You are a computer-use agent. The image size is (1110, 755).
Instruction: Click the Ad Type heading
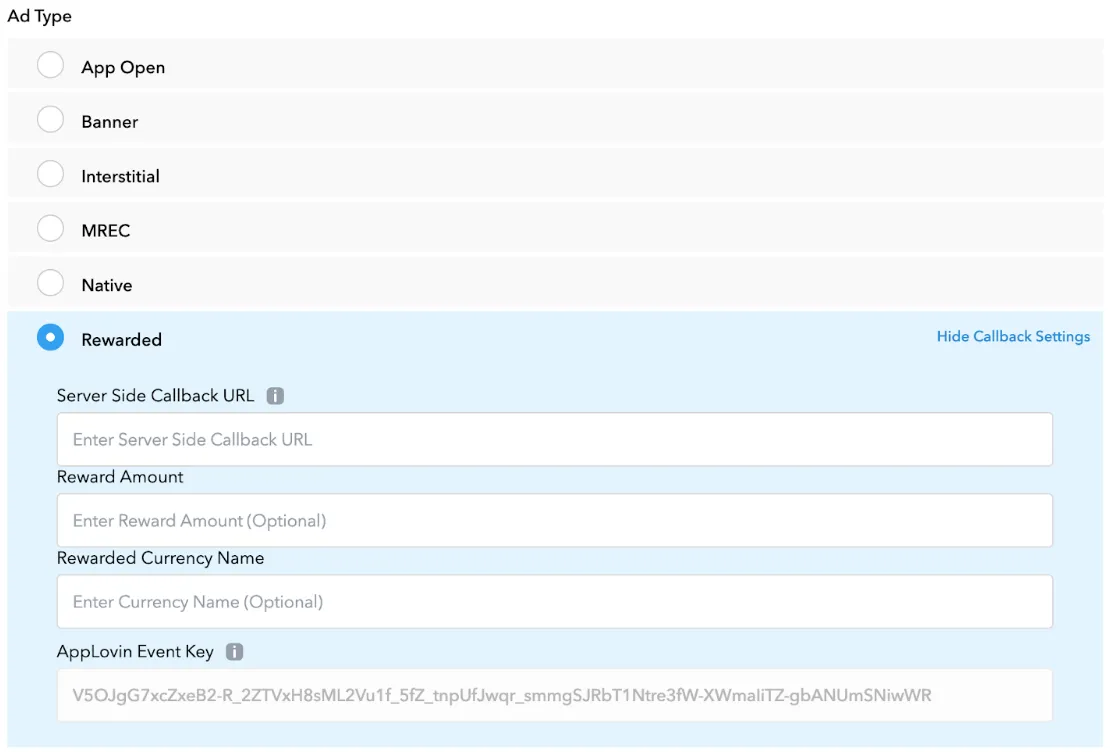point(39,15)
